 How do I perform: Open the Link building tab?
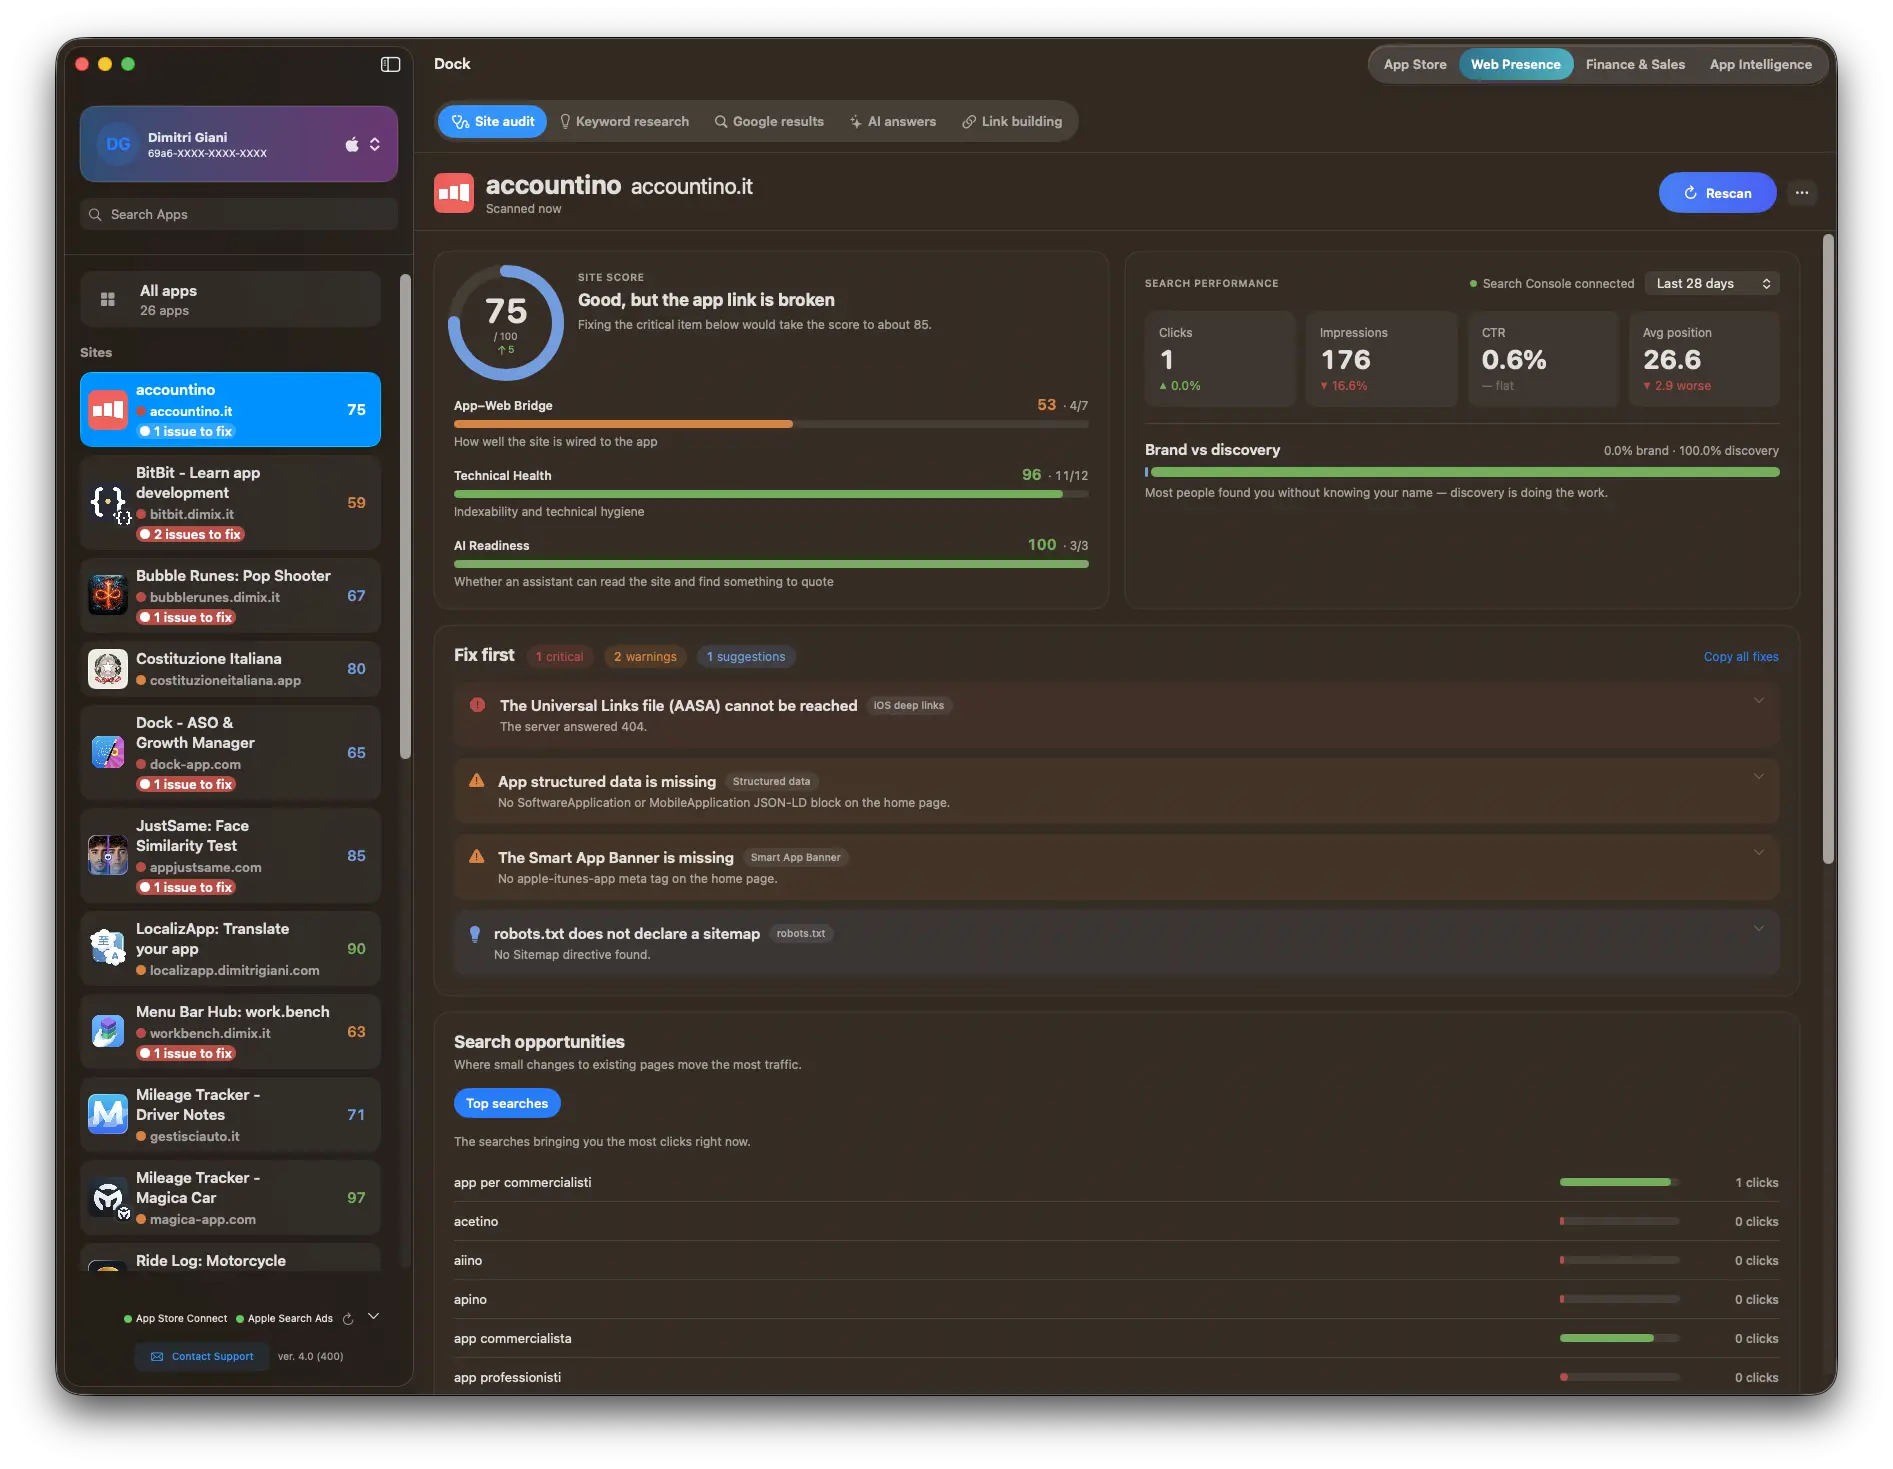(1012, 122)
